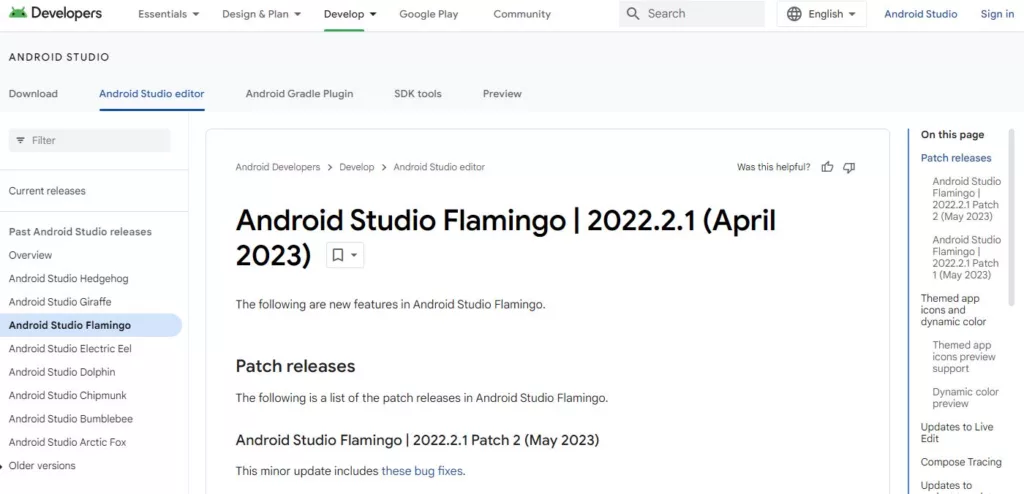Click the bookmark icon beside the title

338,255
